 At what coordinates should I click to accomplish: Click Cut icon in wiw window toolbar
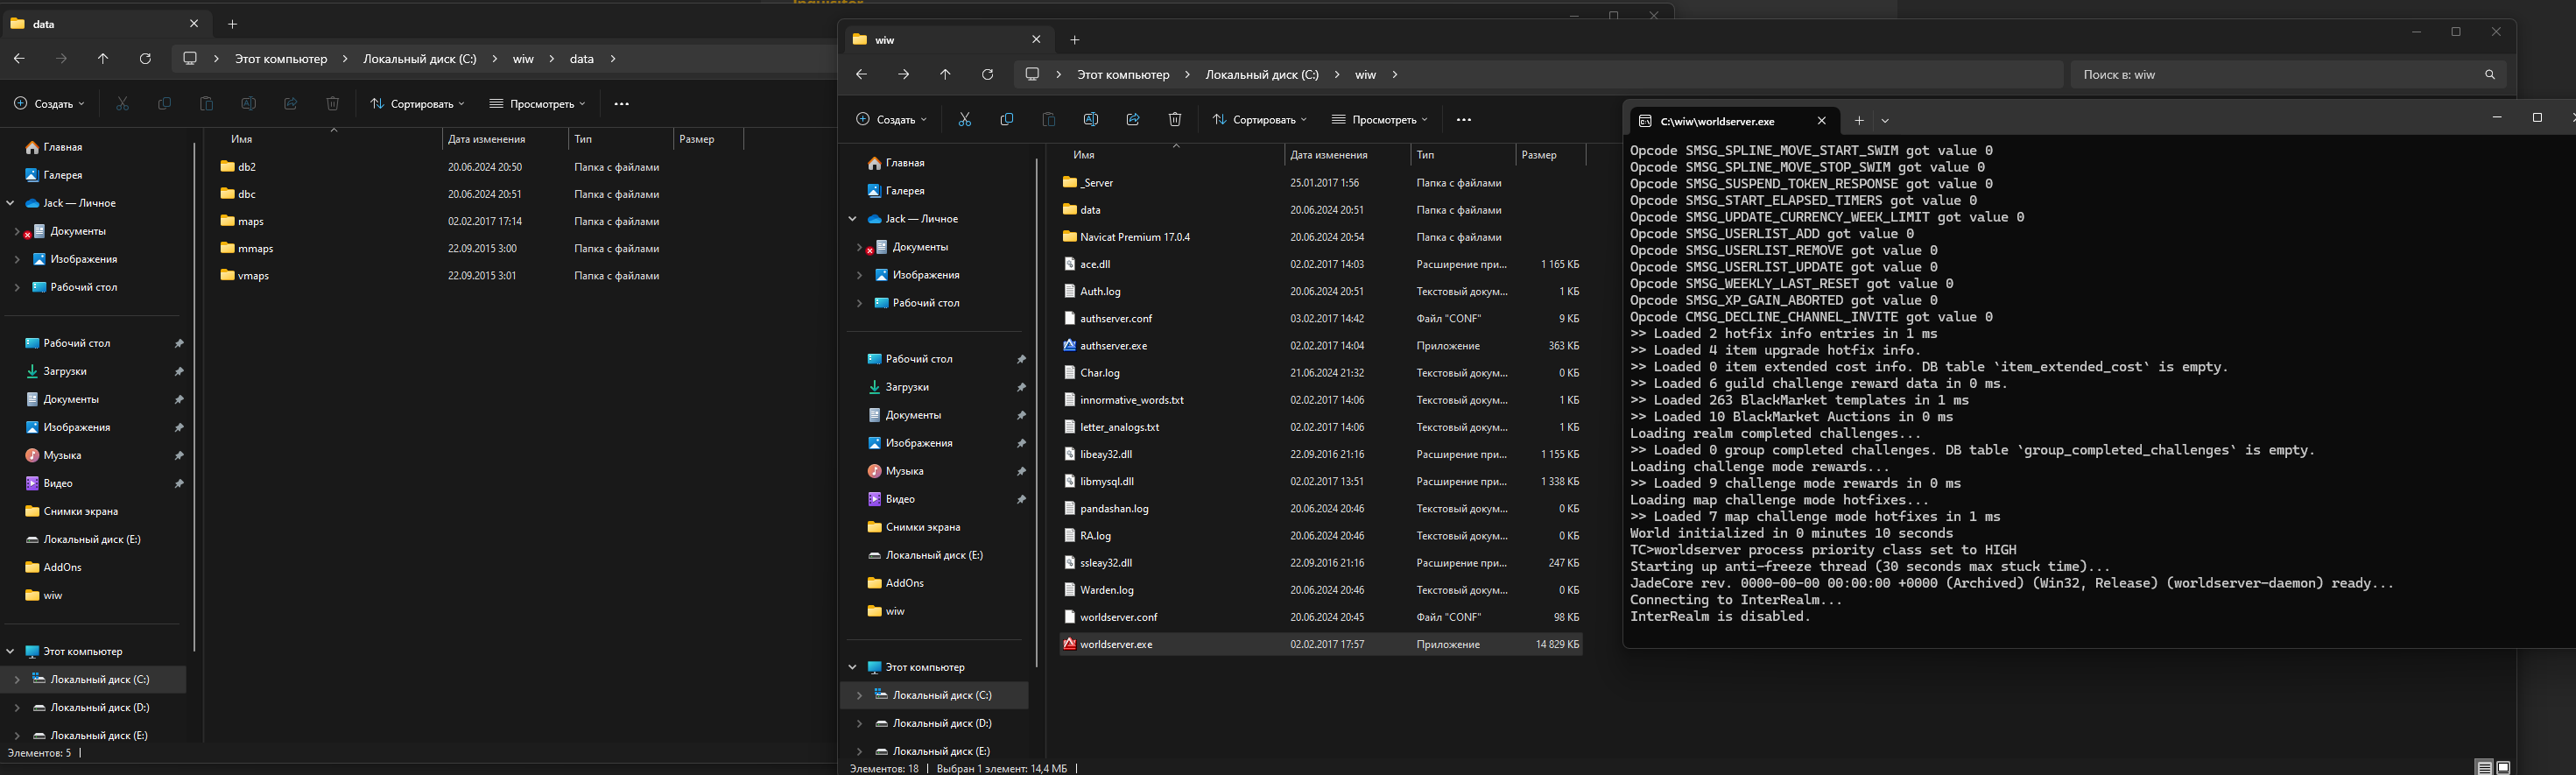(x=965, y=120)
